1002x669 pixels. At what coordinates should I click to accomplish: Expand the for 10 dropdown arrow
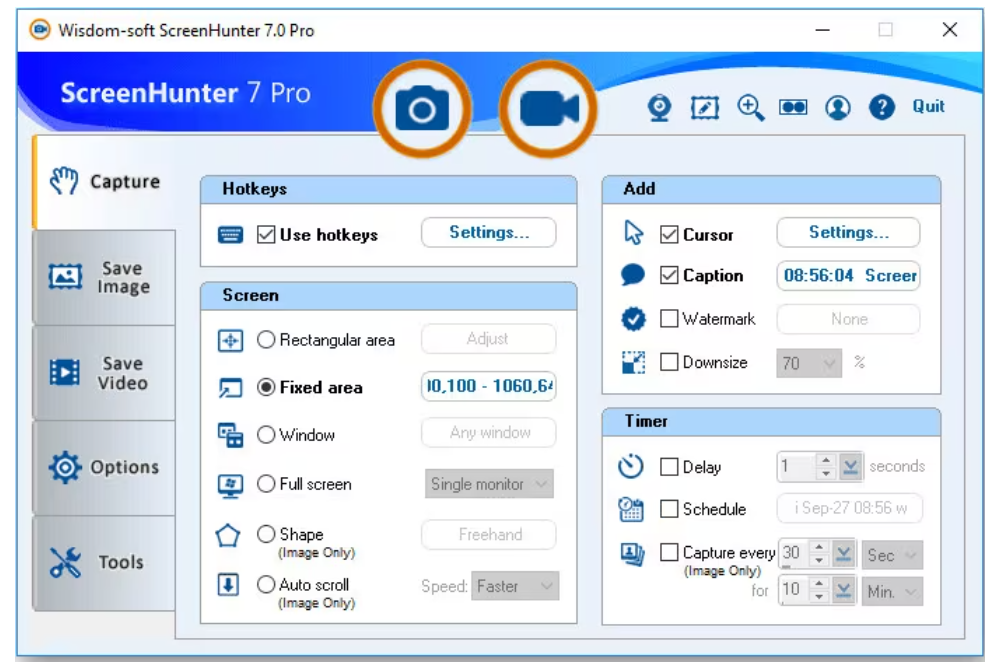(844, 590)
